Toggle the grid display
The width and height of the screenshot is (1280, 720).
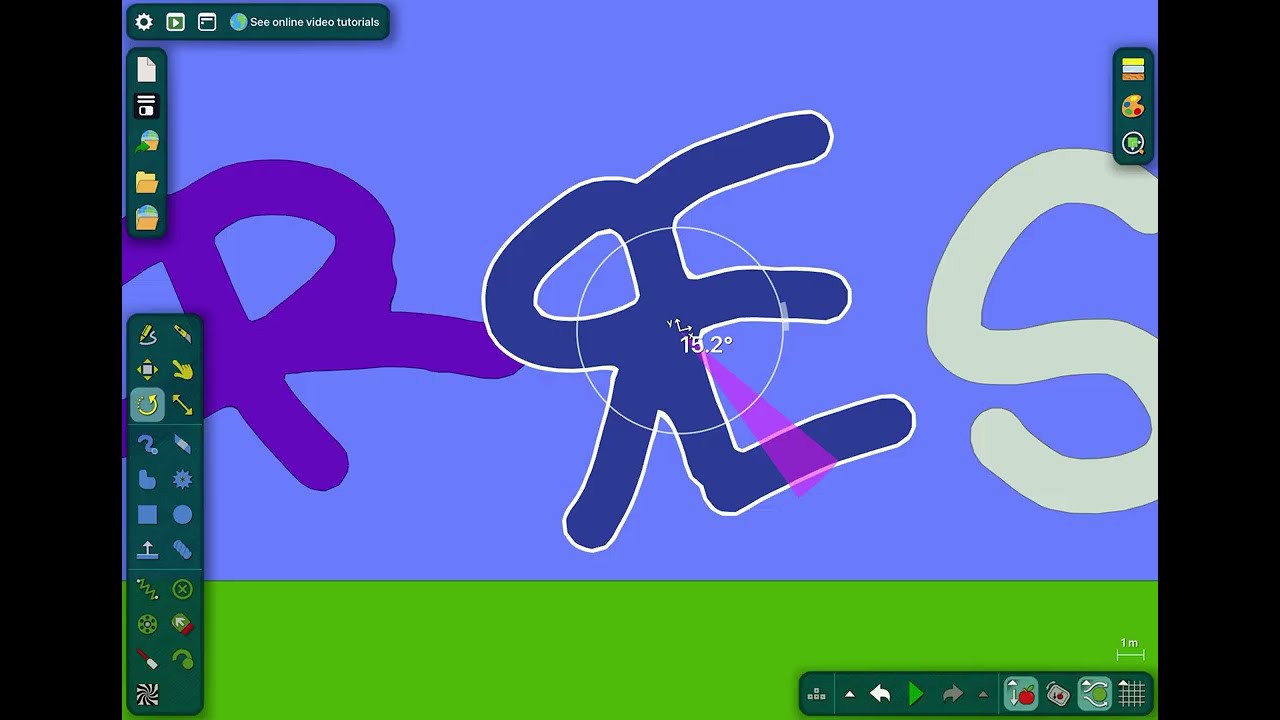[x=1131, y=693]
